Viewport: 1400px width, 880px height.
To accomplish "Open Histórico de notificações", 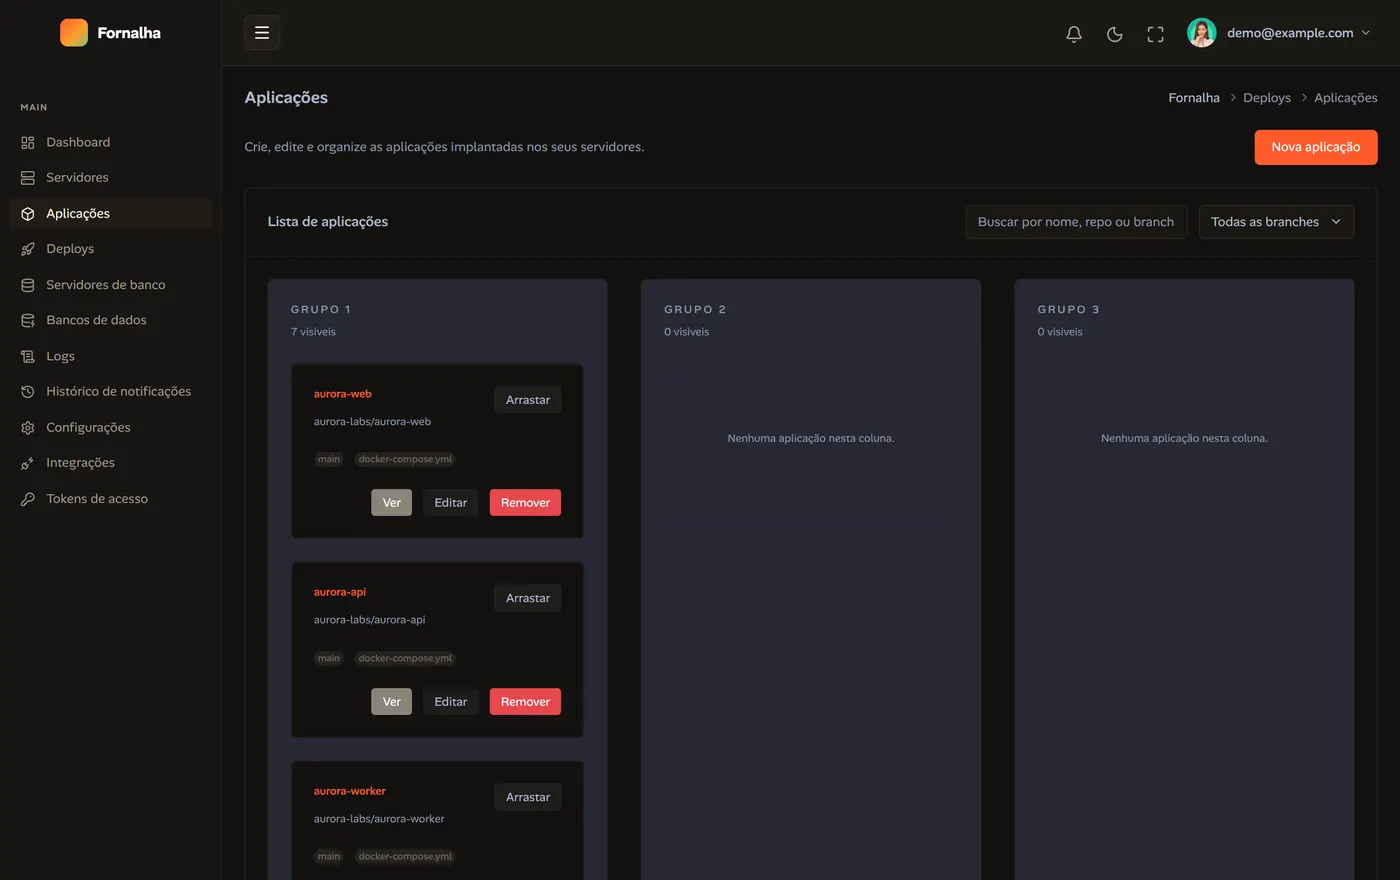I will (x=111, y=391).
